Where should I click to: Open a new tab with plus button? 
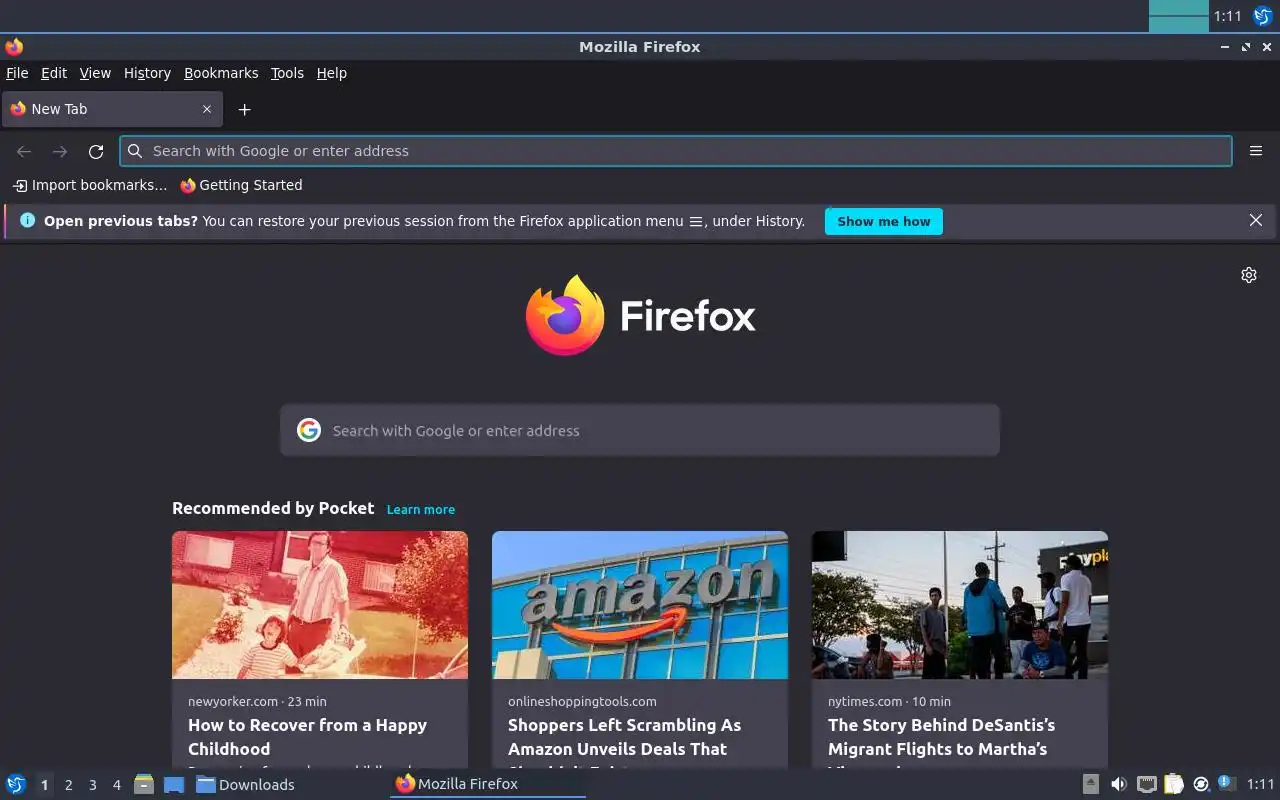(x=244, y=109)
